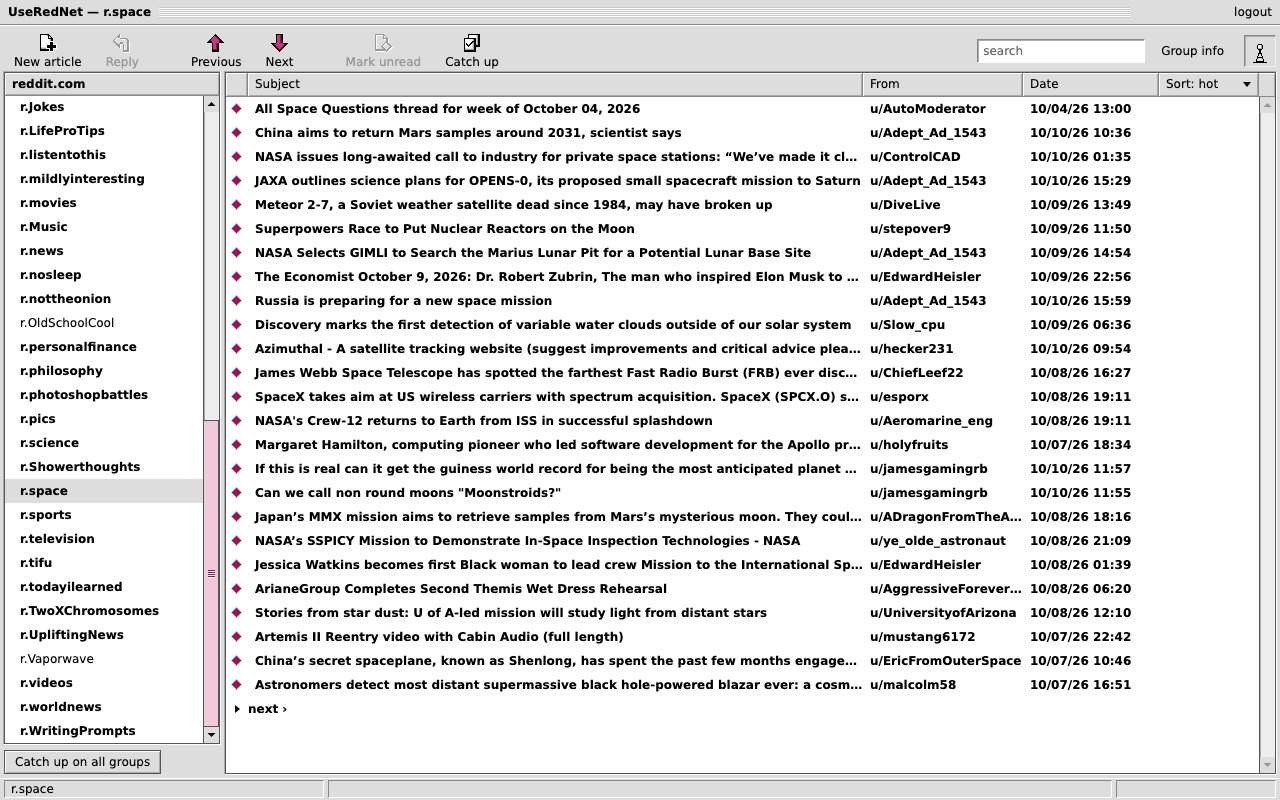Image resolution: width=1280 pixels, height=800 pixels.
Task: Click the New article toolbar icon
Action: pyautogui.click(x=47, y=43)
